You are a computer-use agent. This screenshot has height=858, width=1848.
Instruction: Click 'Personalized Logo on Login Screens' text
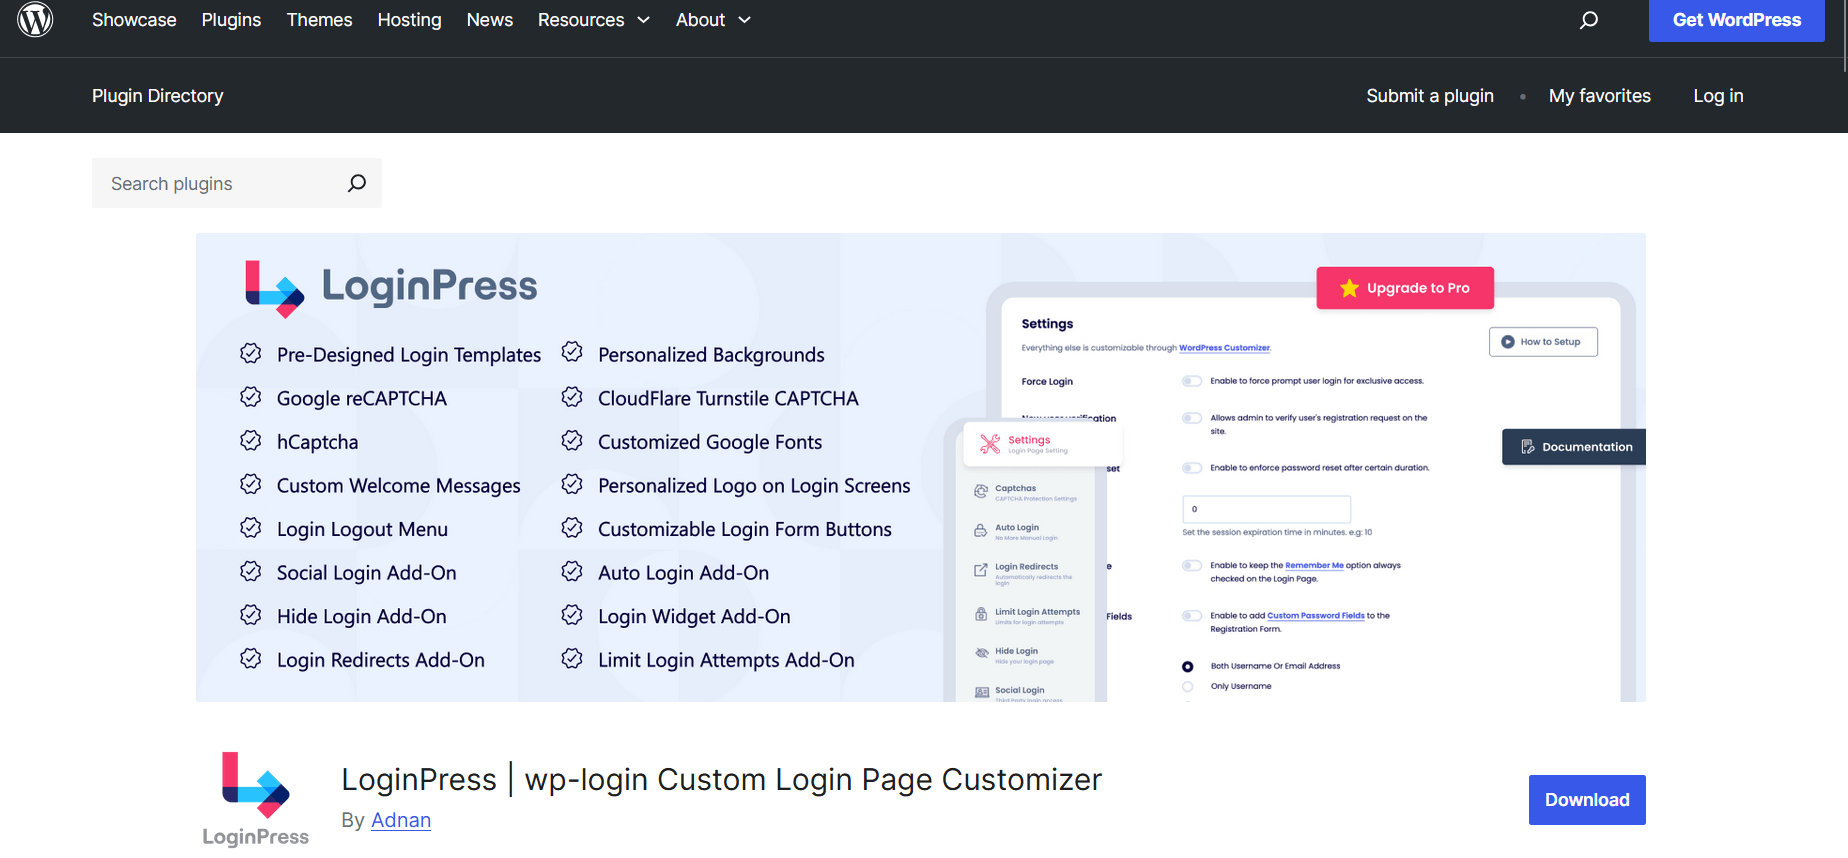754,486
